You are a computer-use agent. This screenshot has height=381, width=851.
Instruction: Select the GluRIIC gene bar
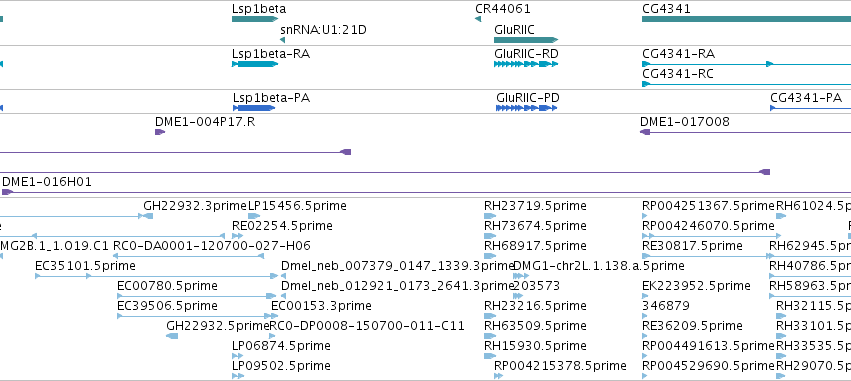(x=526, y=40)
